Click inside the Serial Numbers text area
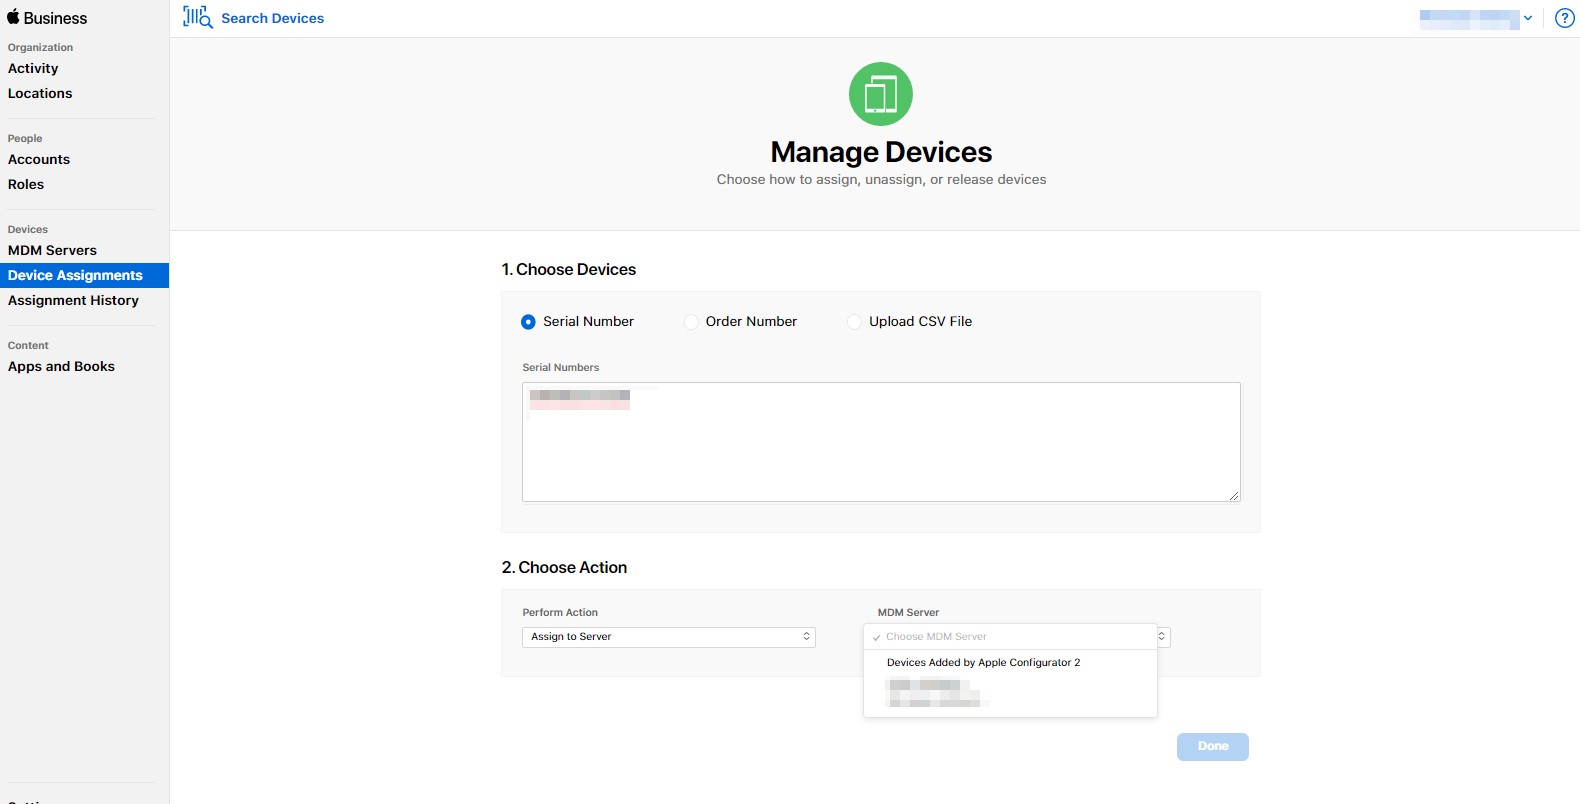The image size is (1580, 804). coord(880,450)
